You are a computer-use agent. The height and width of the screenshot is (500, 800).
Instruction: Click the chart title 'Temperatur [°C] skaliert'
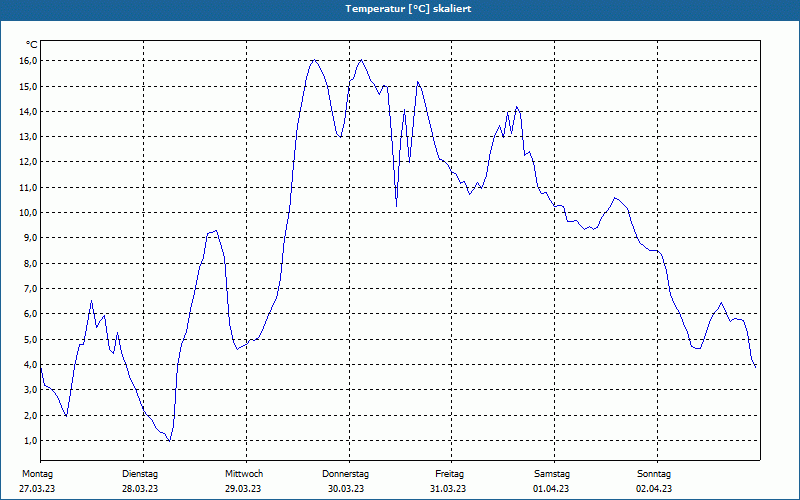click(x=408, y=9)
